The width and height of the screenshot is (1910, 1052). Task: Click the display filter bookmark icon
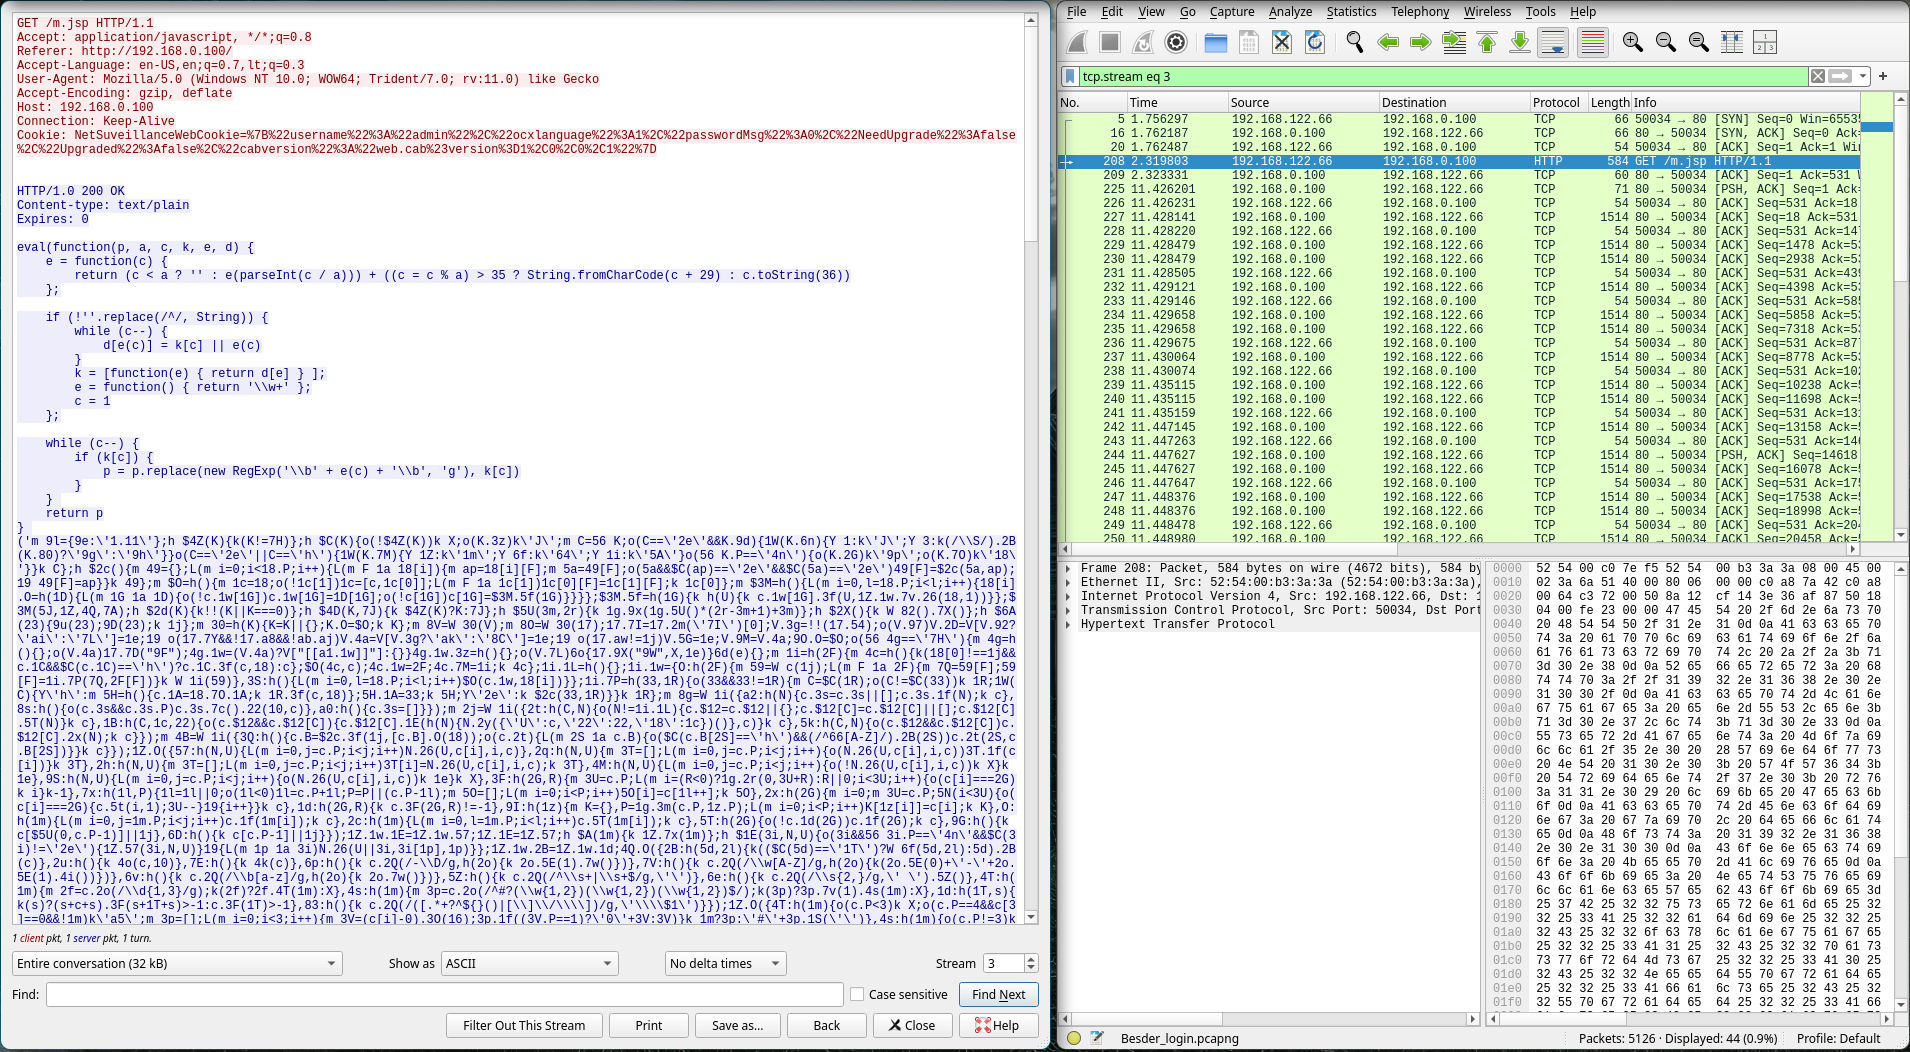pyautogui.click(x=1070, y=76)
